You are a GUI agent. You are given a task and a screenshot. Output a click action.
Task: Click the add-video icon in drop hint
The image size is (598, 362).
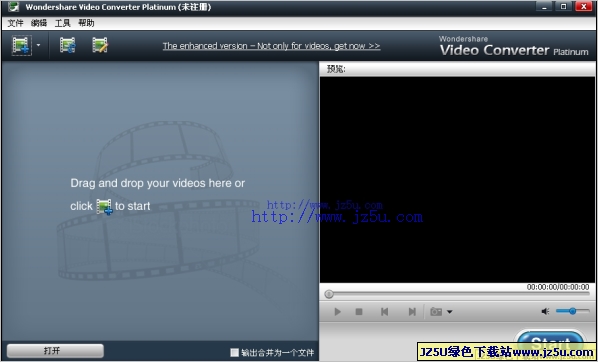(104, 206)
